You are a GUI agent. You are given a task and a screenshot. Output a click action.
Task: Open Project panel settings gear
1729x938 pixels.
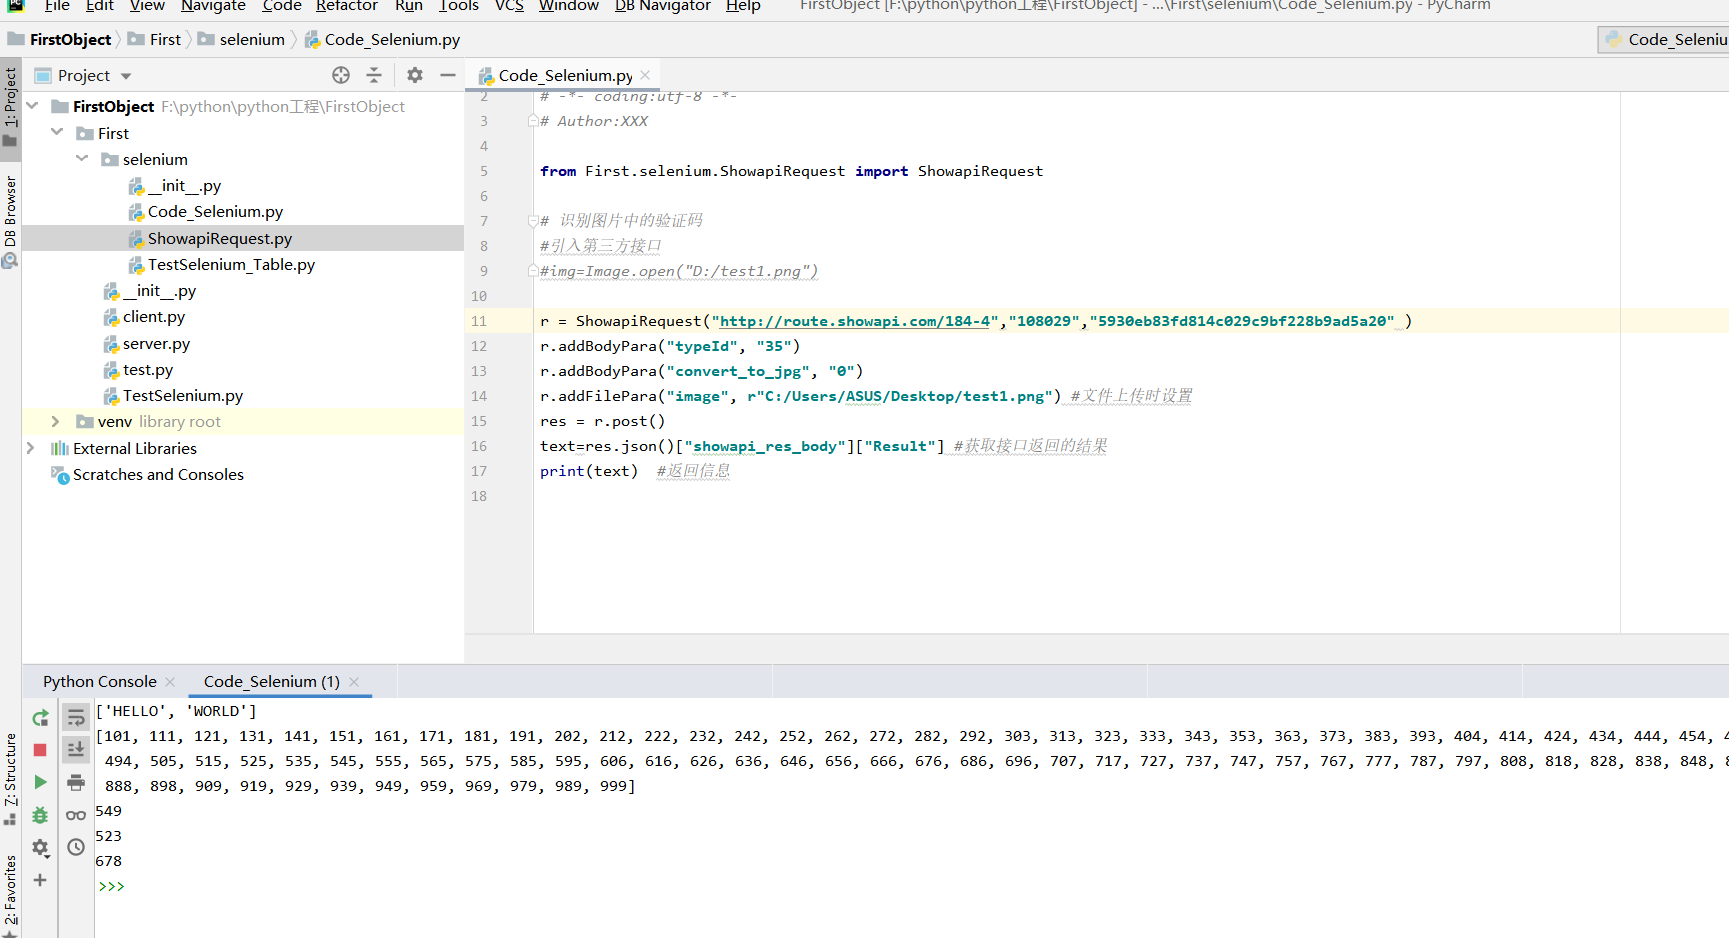pos(415,75)
